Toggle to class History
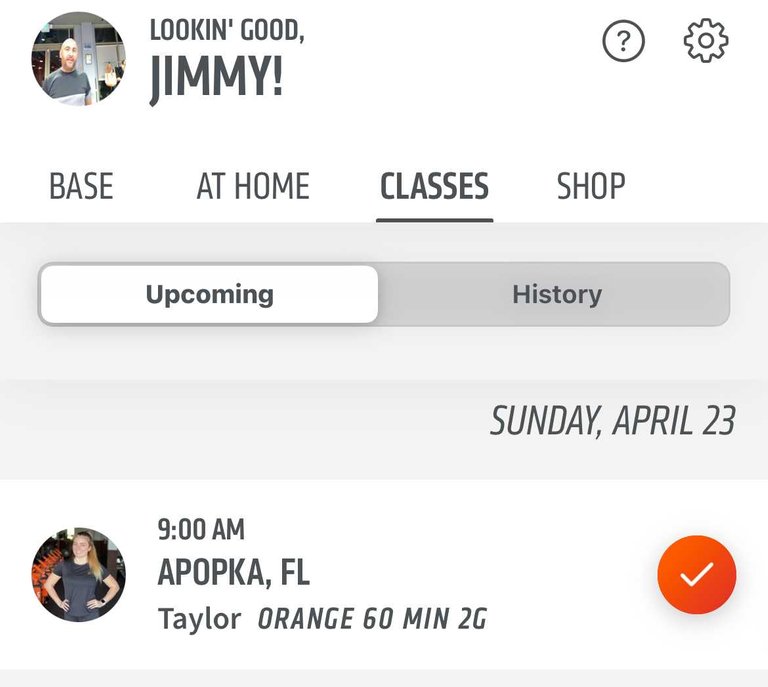The height and width of the screenshot is (687, 768). [x=557, y=294]
